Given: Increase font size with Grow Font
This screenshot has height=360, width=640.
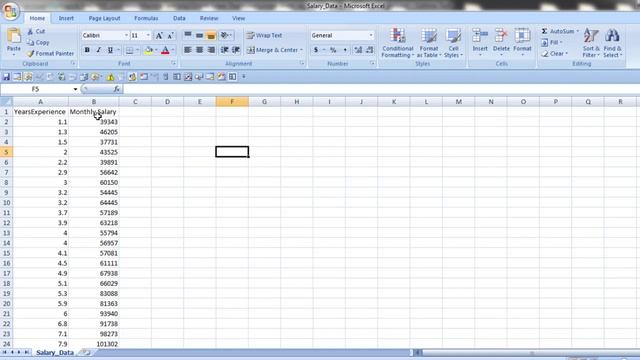Looking at the screenshot, I should (159, 36).
